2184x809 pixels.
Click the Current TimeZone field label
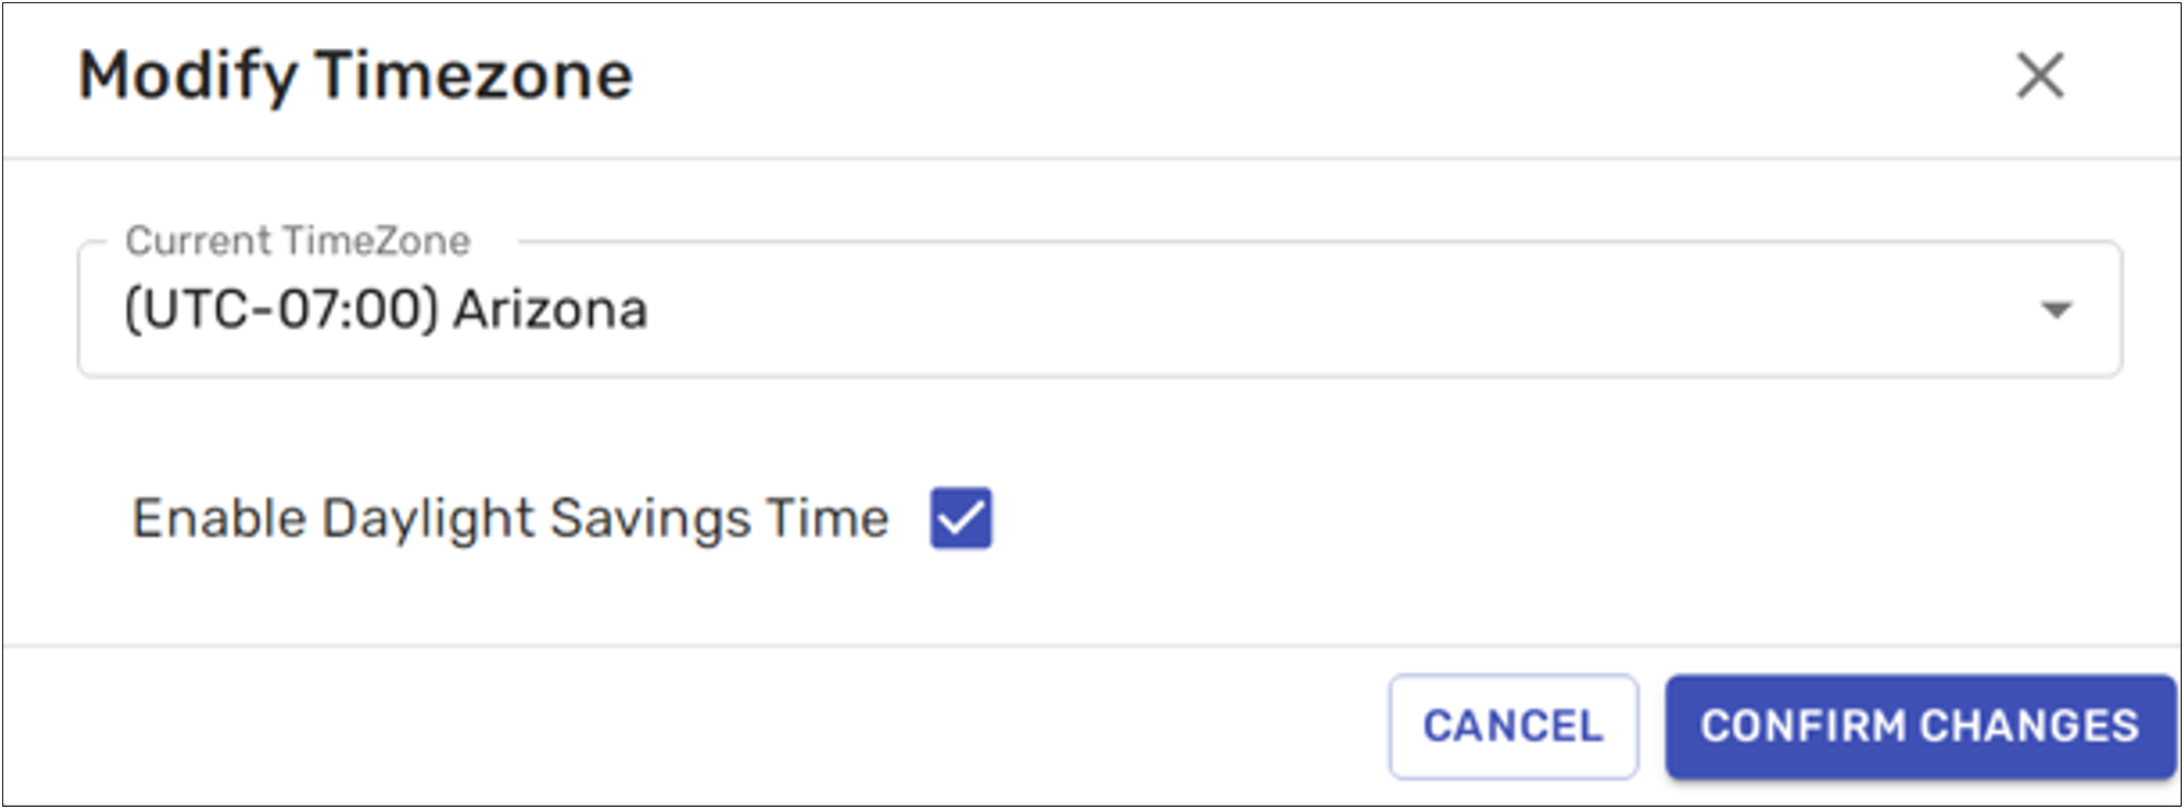point(297,241)
